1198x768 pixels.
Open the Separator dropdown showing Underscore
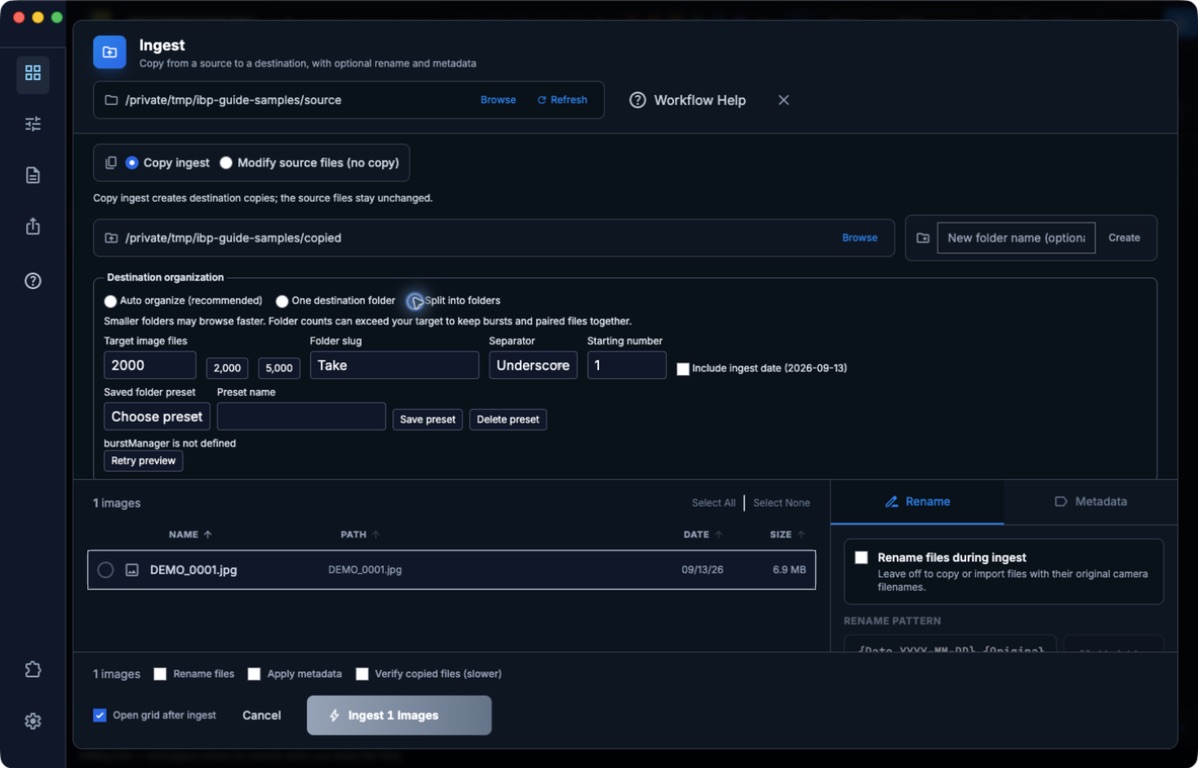(533, 365)
